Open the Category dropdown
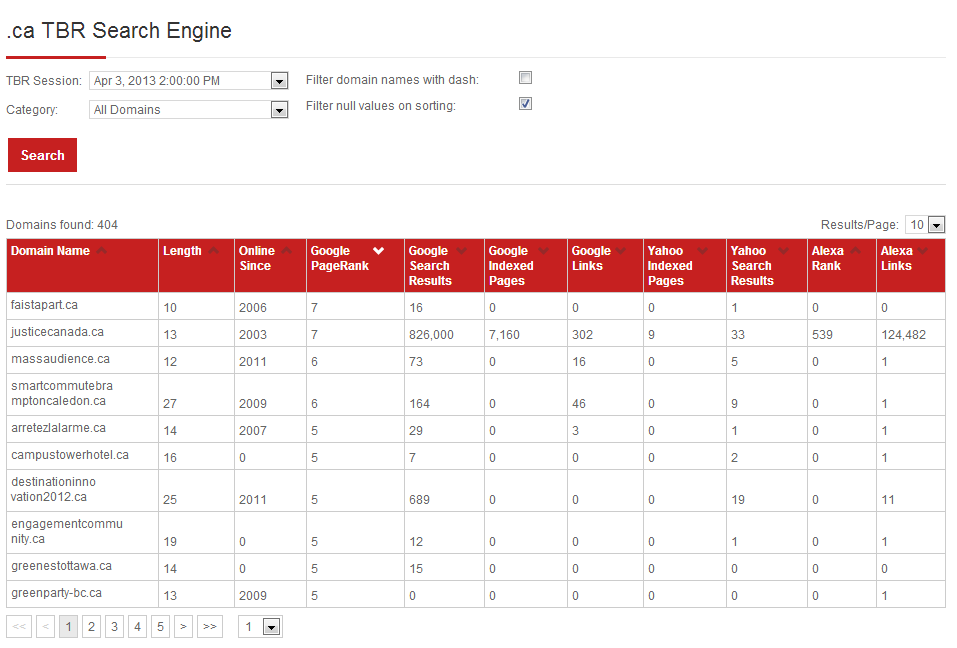 click(280, 110)
